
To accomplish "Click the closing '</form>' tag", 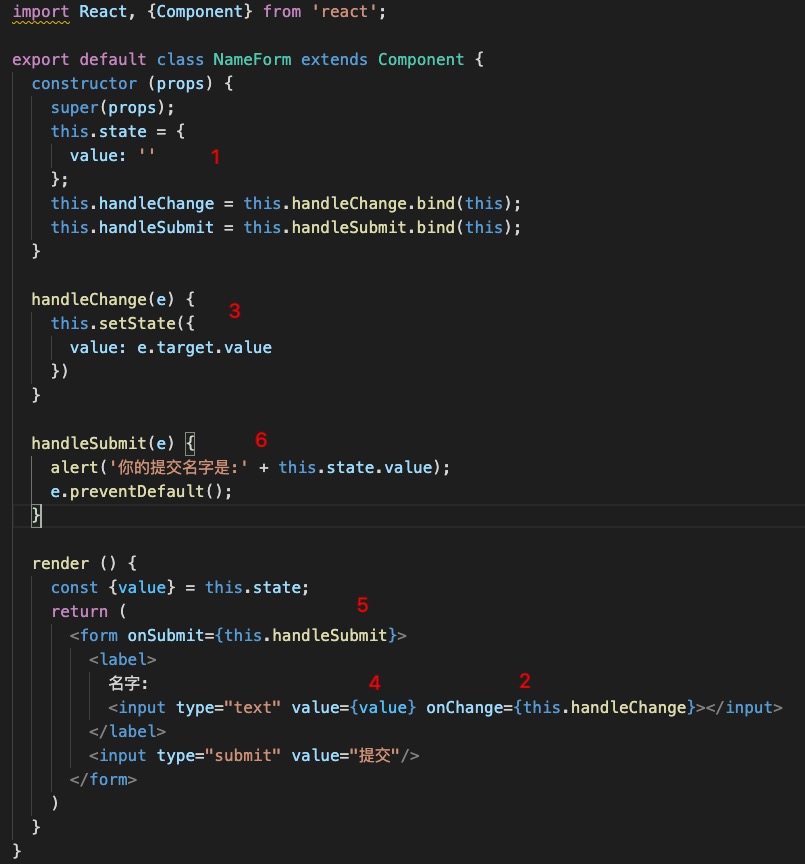I will pyautogui.click(x=103, y=780).
